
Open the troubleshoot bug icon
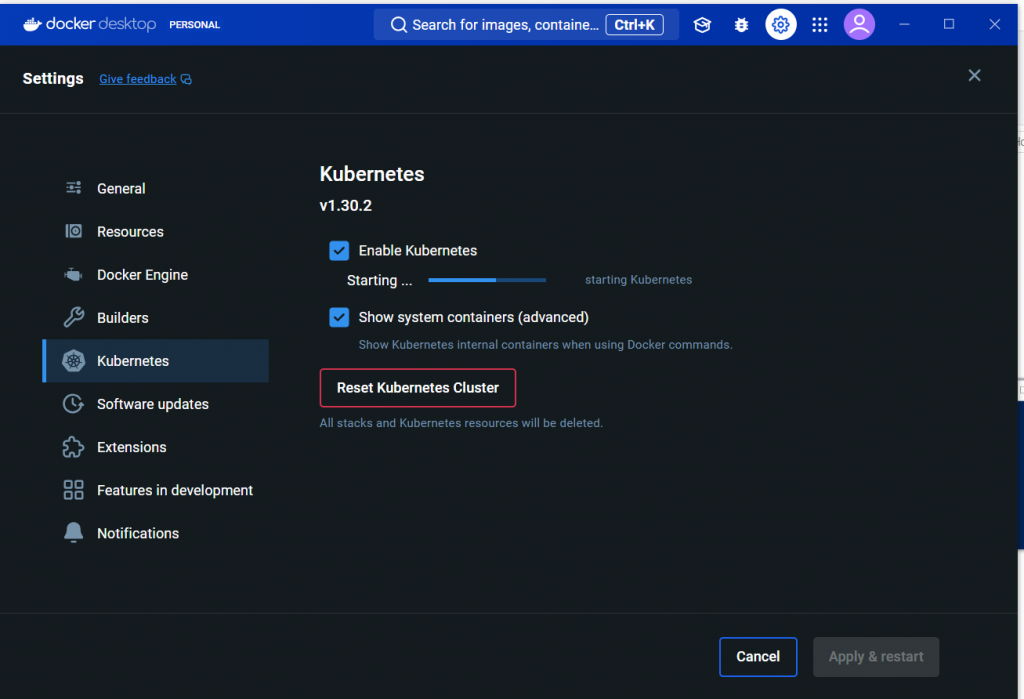coord(741,25)
